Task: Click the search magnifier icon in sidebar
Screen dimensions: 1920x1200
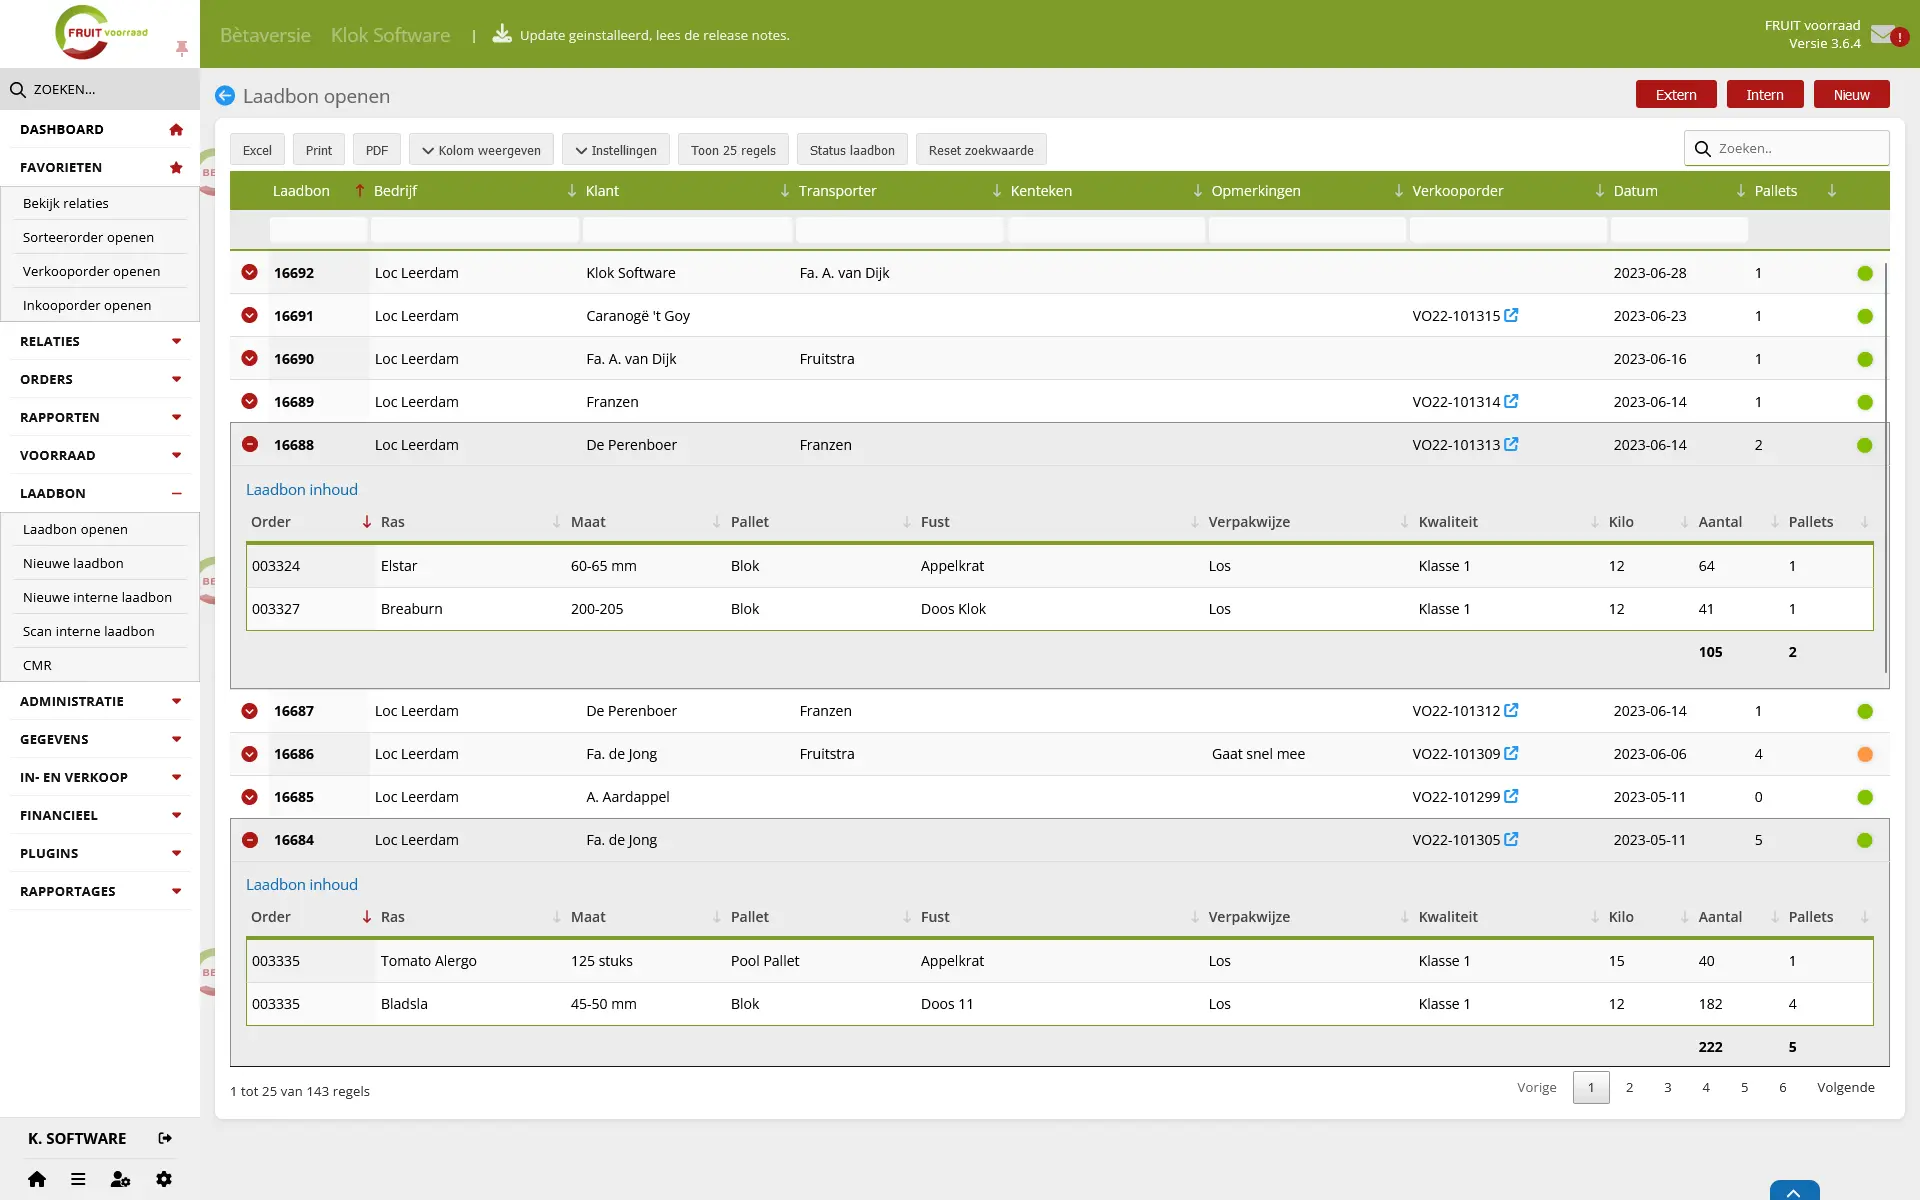Action: (x=17, y=90)
